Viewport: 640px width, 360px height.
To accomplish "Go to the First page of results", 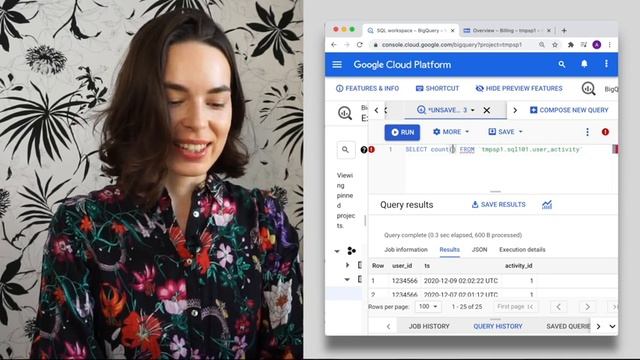I will point(515,307).
